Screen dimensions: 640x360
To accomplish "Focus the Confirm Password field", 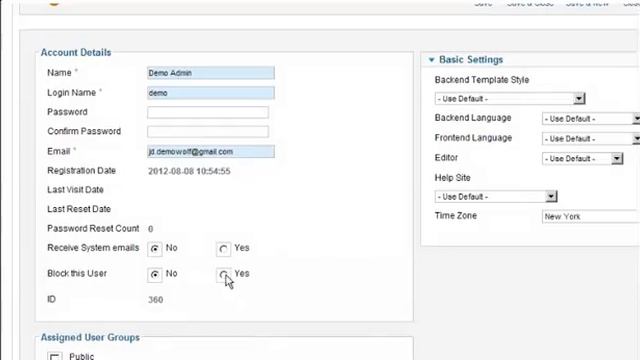I will (x=208, y=131).
